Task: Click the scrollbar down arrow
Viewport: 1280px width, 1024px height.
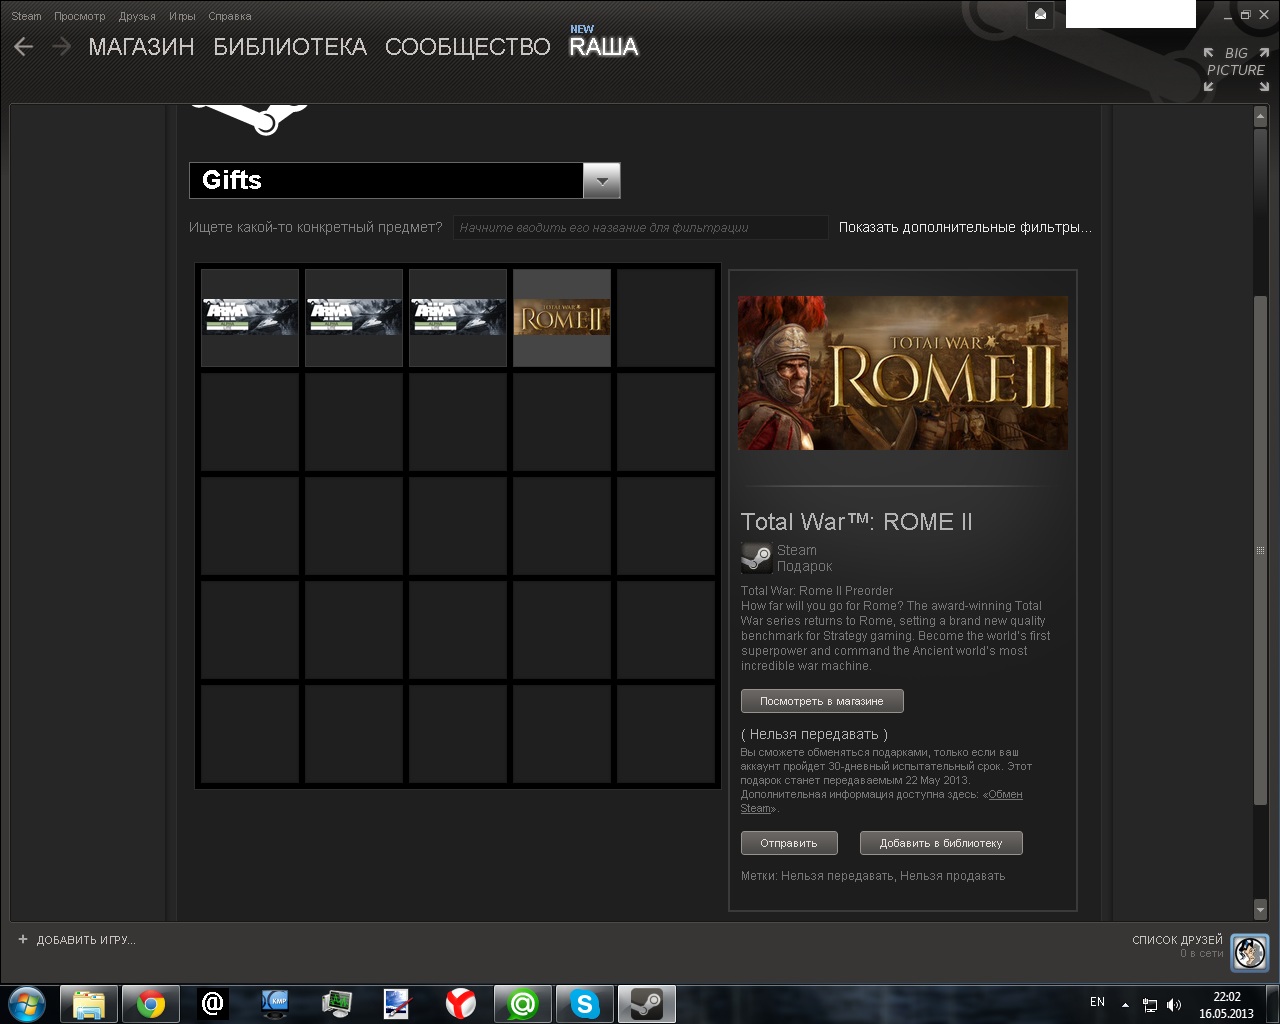Action: [1260, 909]
